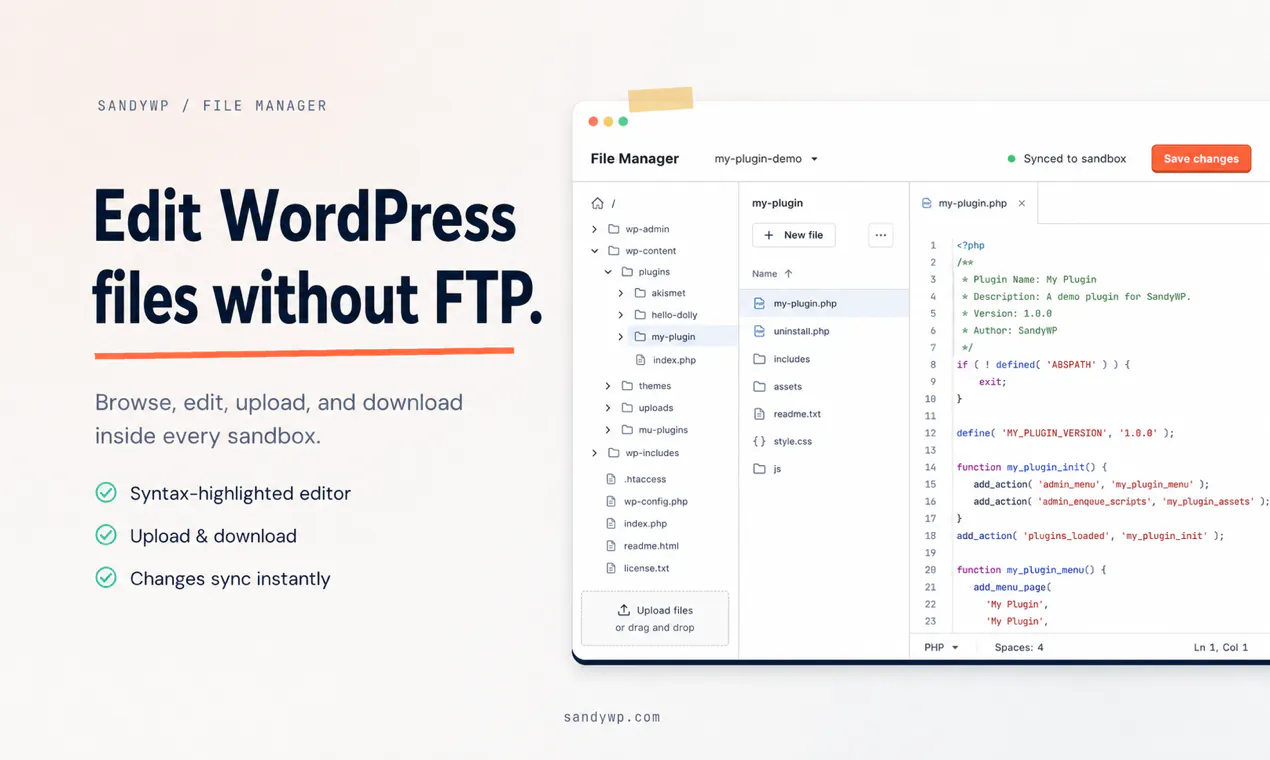Image resolution: width=1270 pixels, height=760 pixels.
Task: Collapse the plugins folder chevron
Action: 608,272
